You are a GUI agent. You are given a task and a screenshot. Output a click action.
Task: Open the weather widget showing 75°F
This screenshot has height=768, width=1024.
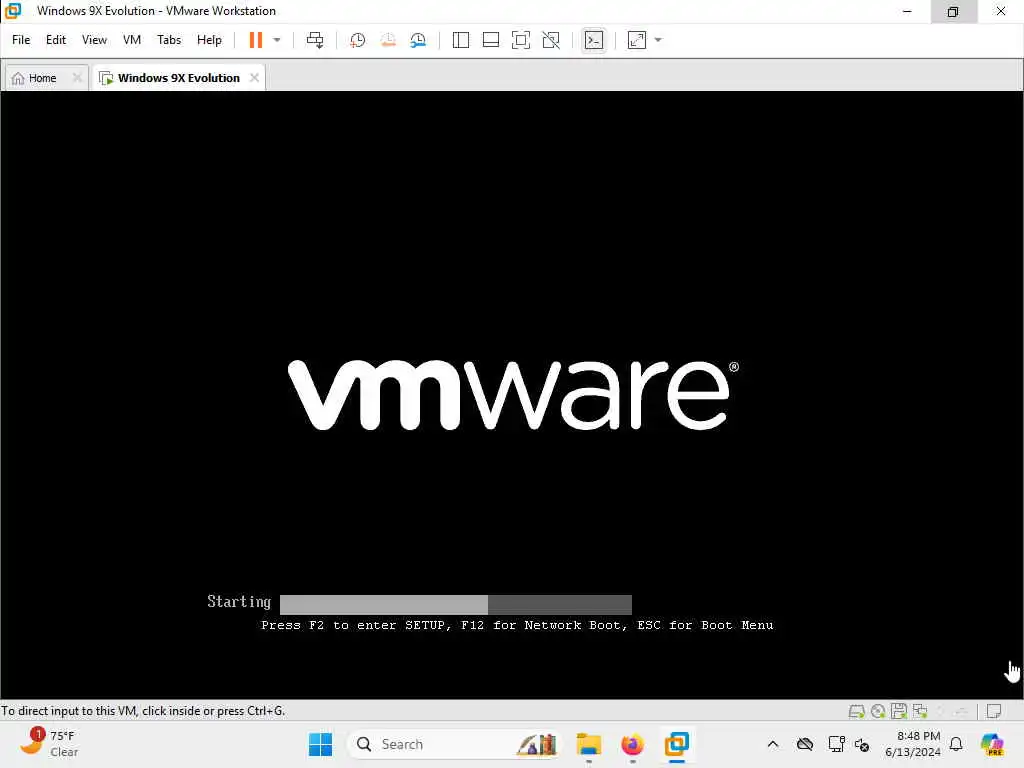point(49,744)
